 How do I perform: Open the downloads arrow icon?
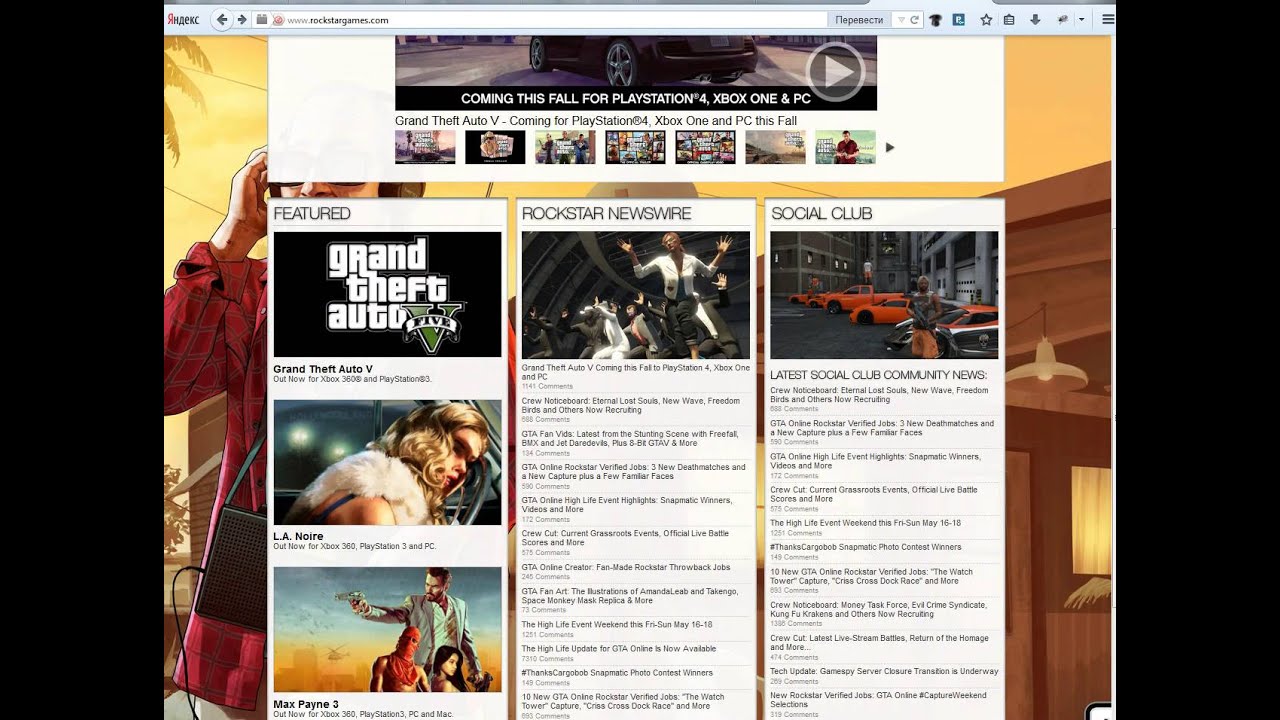pyautogui.click(x=1035, y=19)
